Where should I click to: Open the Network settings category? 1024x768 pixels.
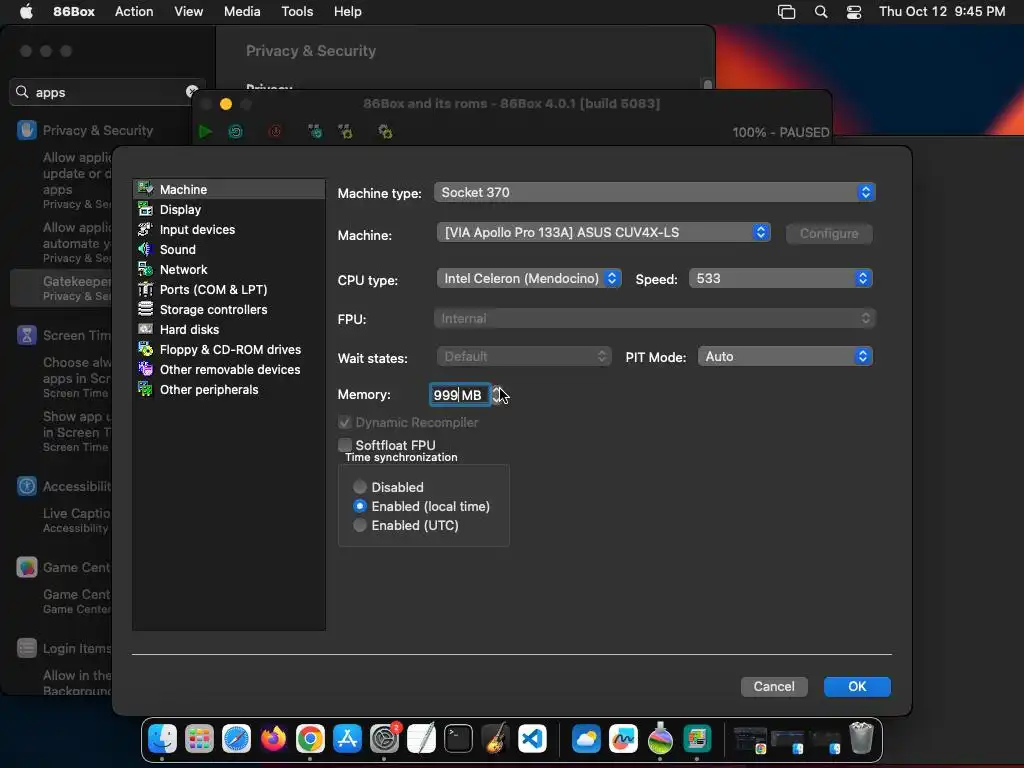click(229, 270)
